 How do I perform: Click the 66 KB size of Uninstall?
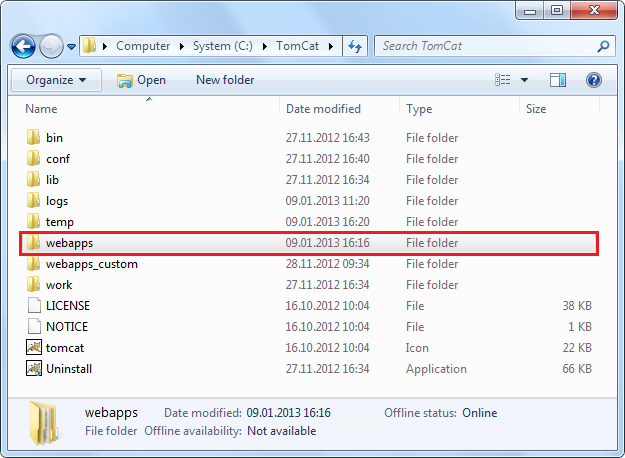click(x=577, y=369)
